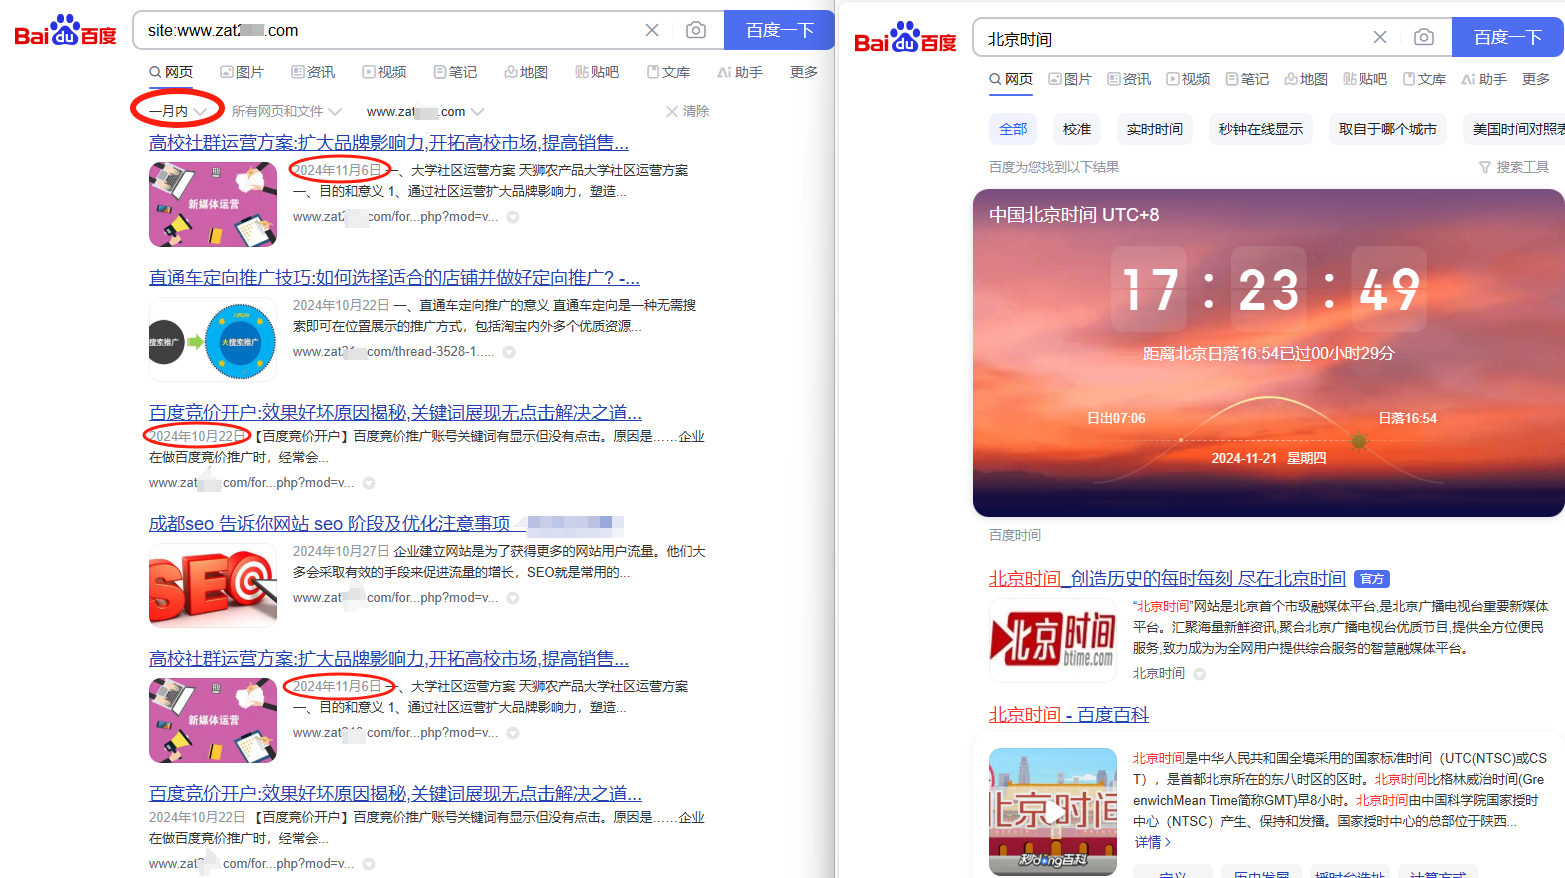Image resolution: width=1565 pixels, height=878 pixels.
Task: Click 新媒体运营 thumbnail of first result
Action: (213, 204)
